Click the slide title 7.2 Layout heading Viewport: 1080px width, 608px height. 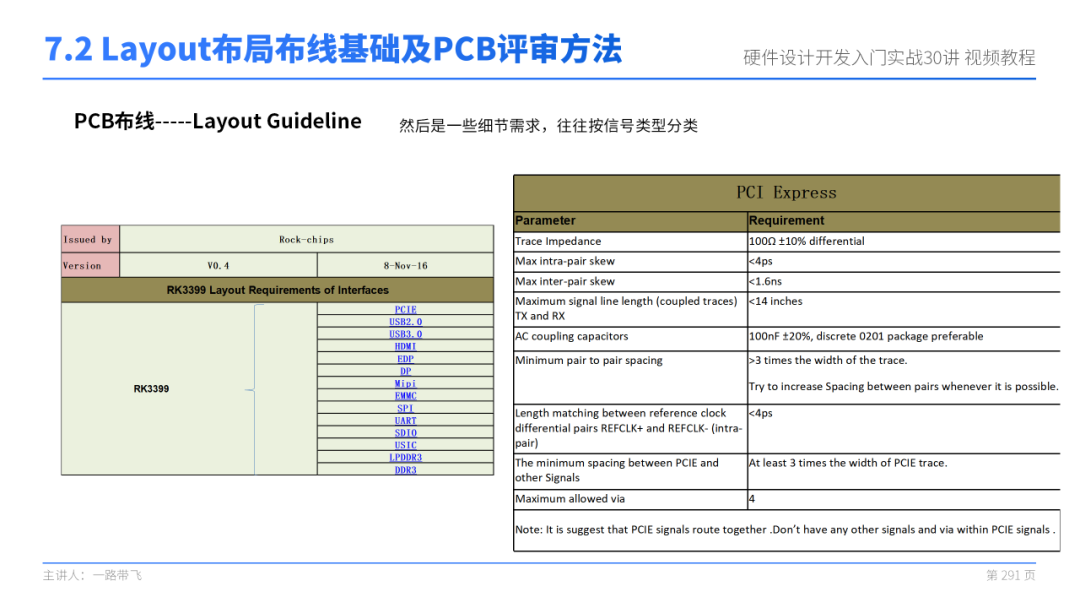pyautogui.click(x=333, y=50)
